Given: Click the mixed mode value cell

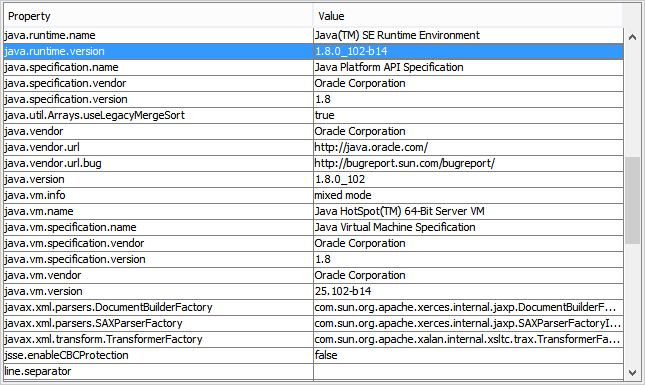Looking at the screenshot, I should coord(469,196).
